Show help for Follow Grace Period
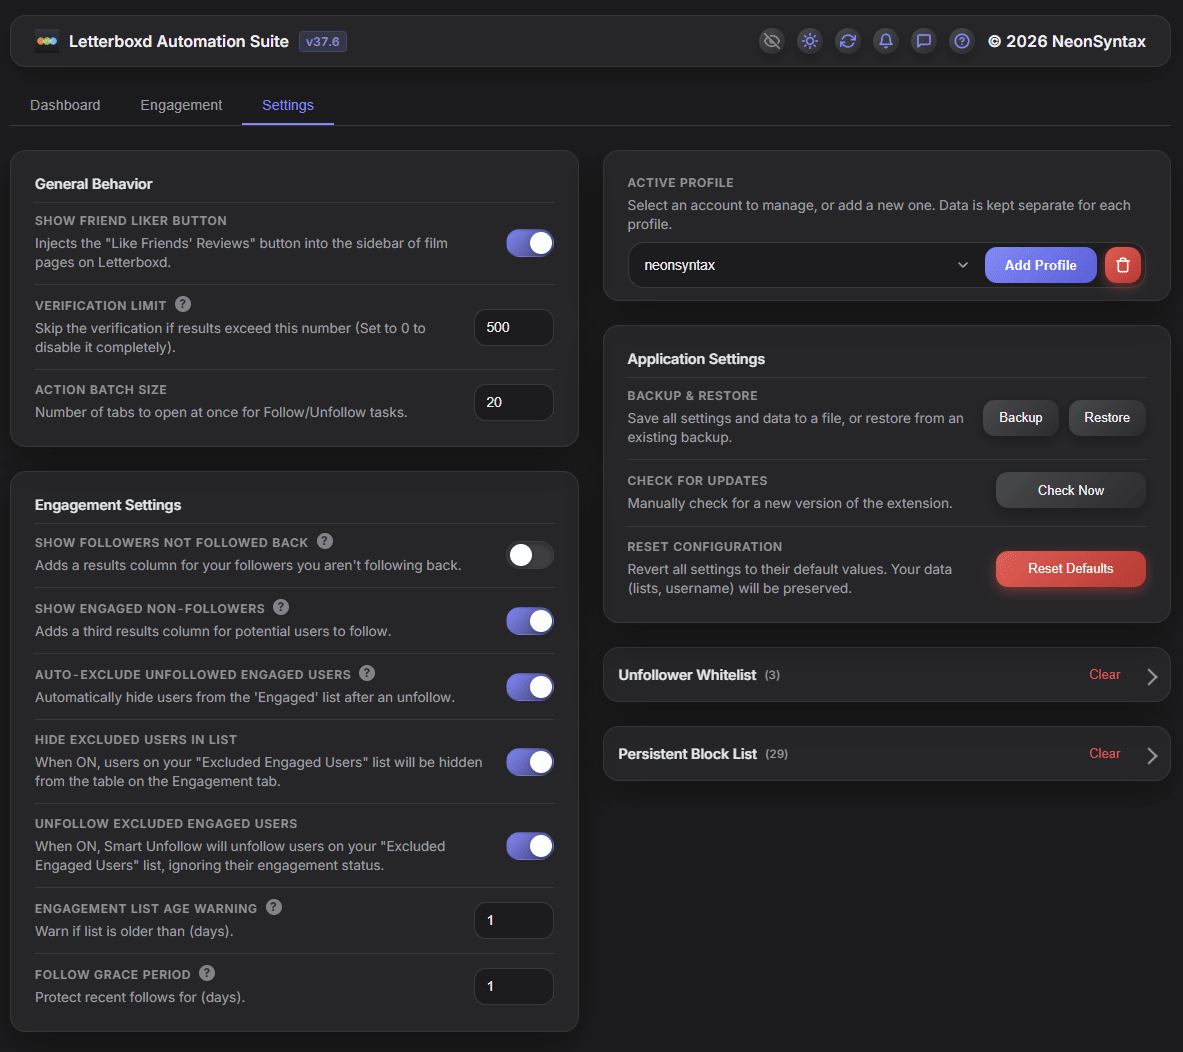This screenshot has height=1052, width=1183. (207, 973)
